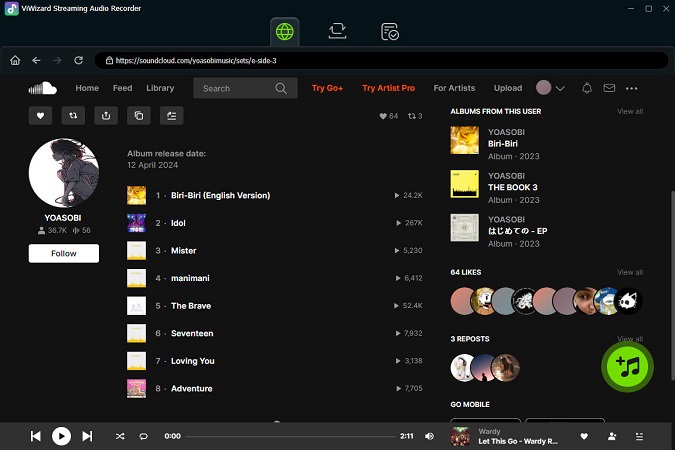Select the manimani track

[275, 278]
